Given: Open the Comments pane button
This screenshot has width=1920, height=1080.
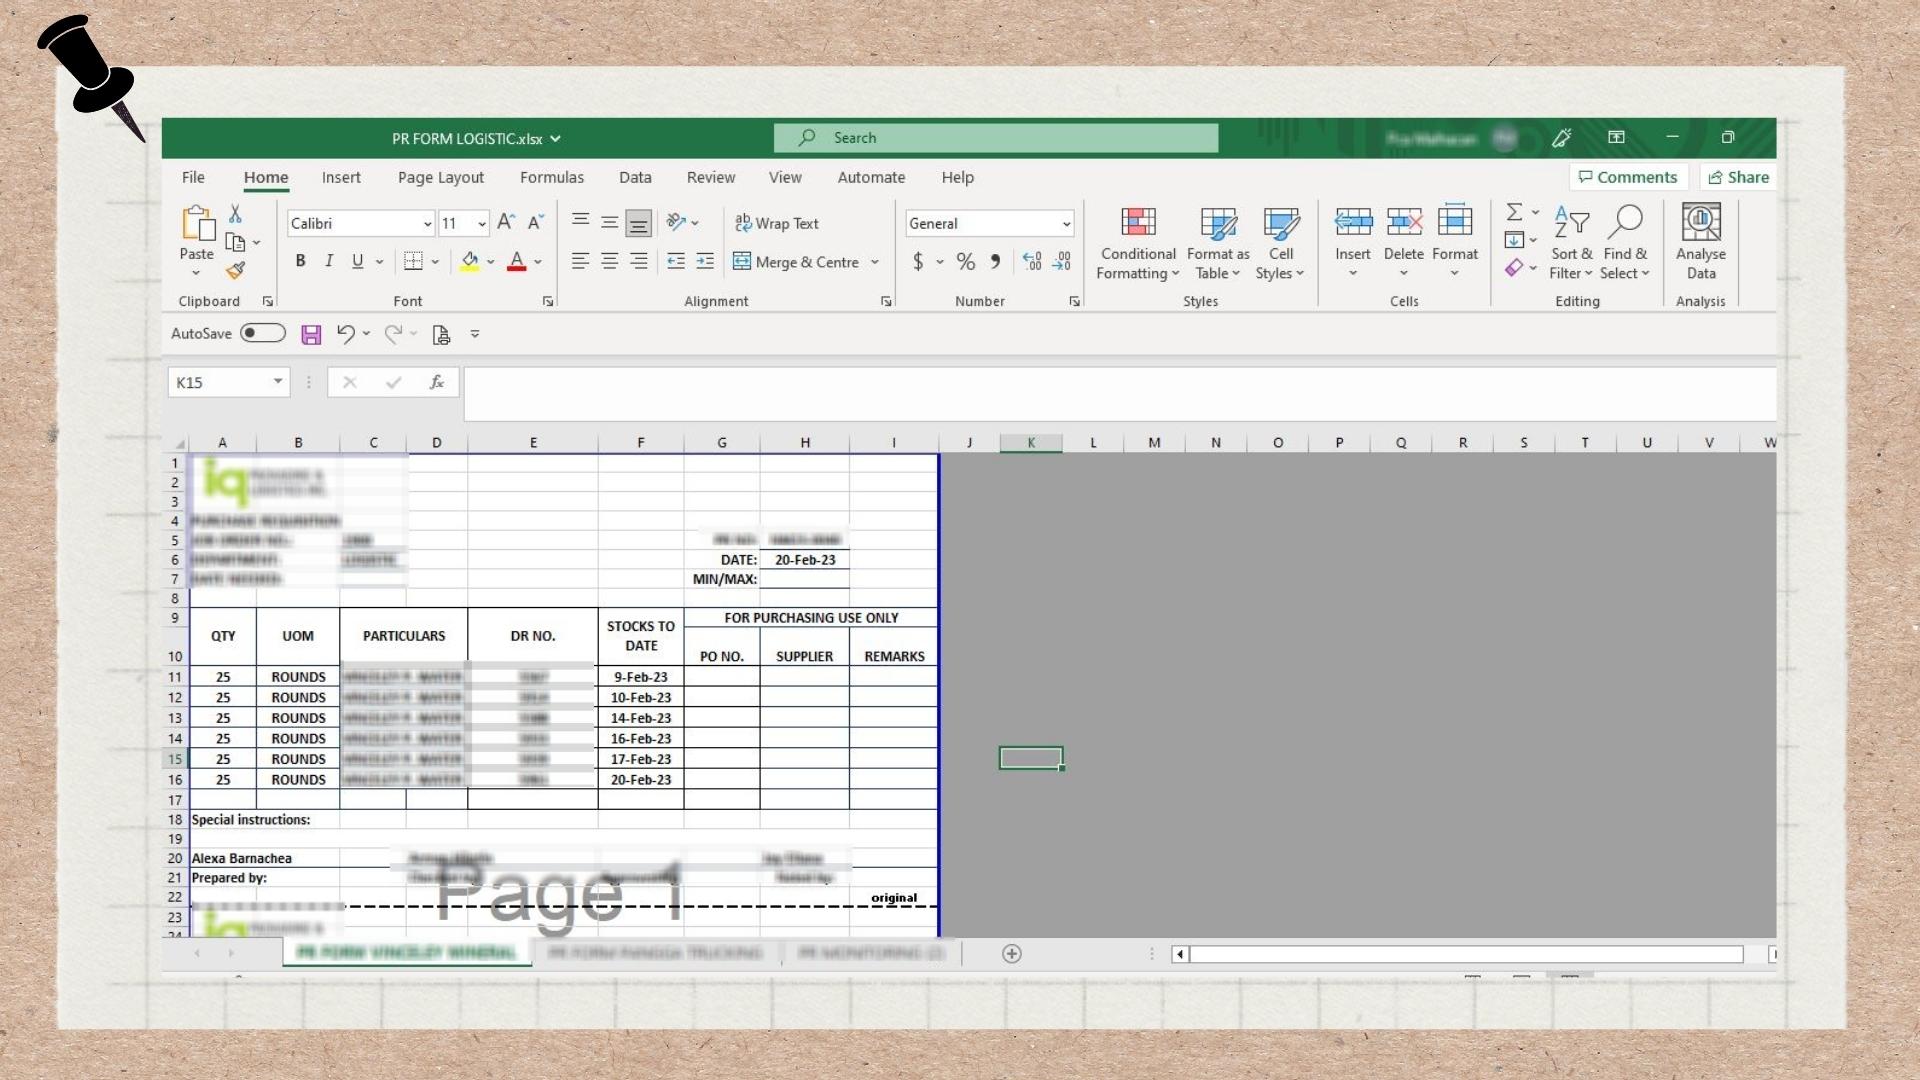Looking at the screenshot, I should [1627, 177].
